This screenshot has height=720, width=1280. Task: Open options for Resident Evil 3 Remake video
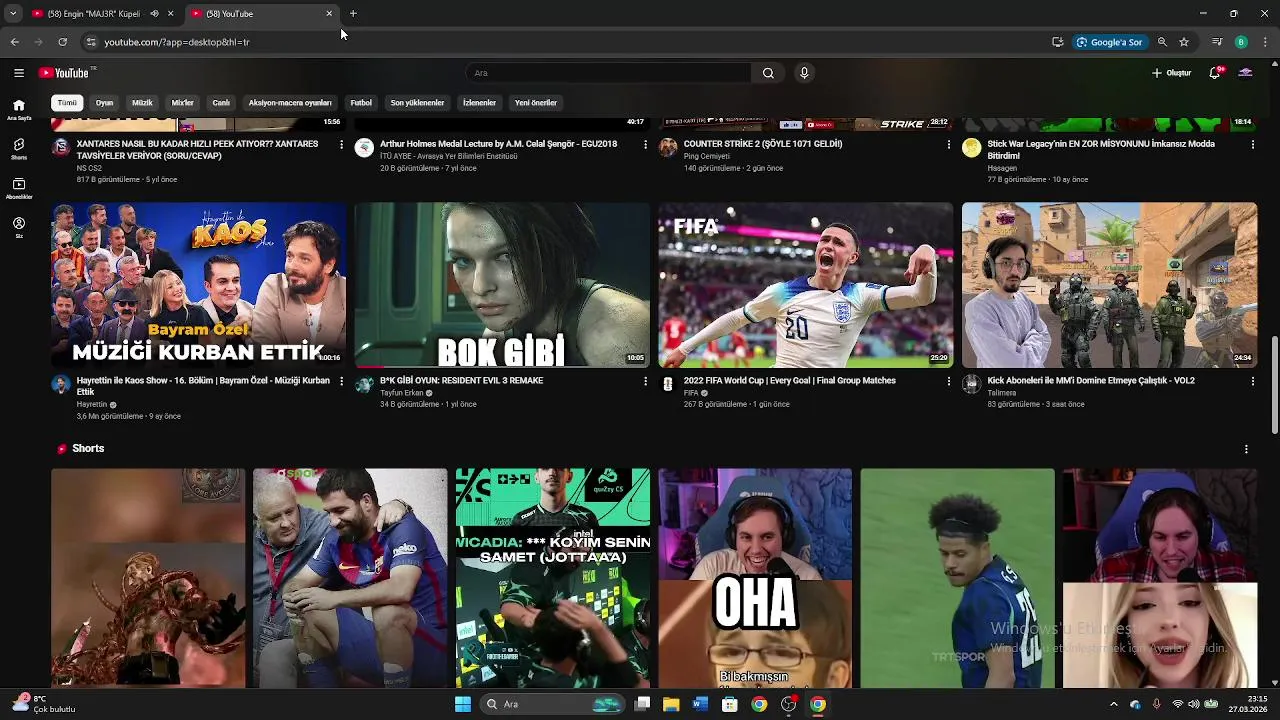pyautogui.click(x=645, y=381)
